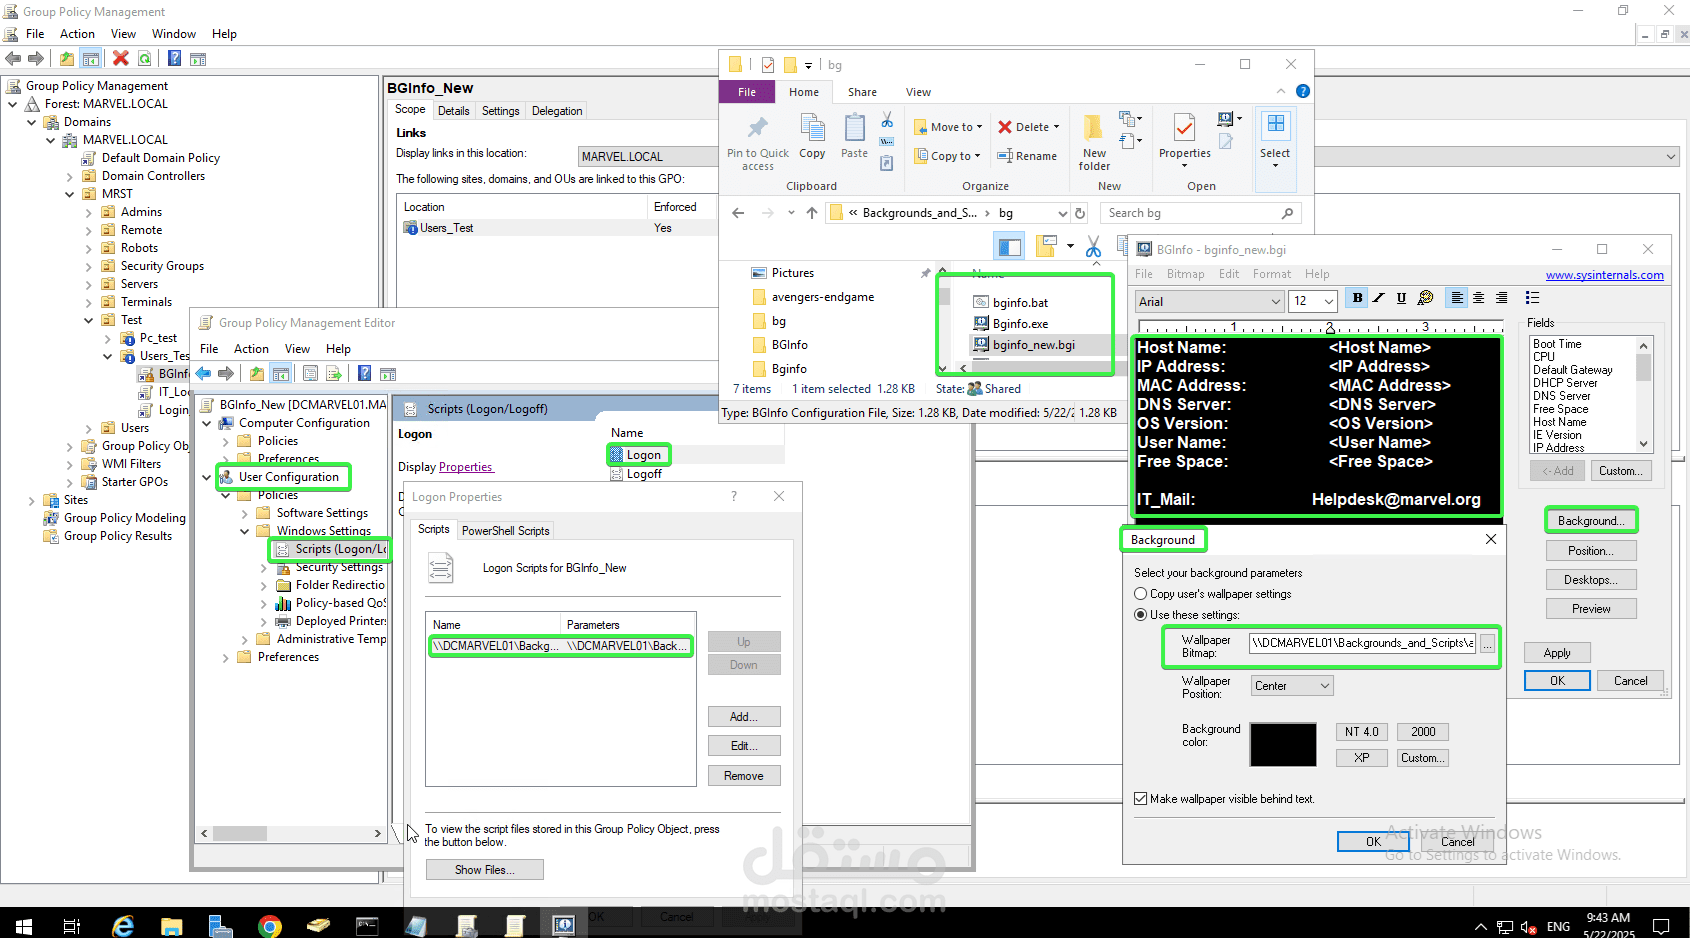Click the Help icon in GPM Editor toolbar

point(365,373)
